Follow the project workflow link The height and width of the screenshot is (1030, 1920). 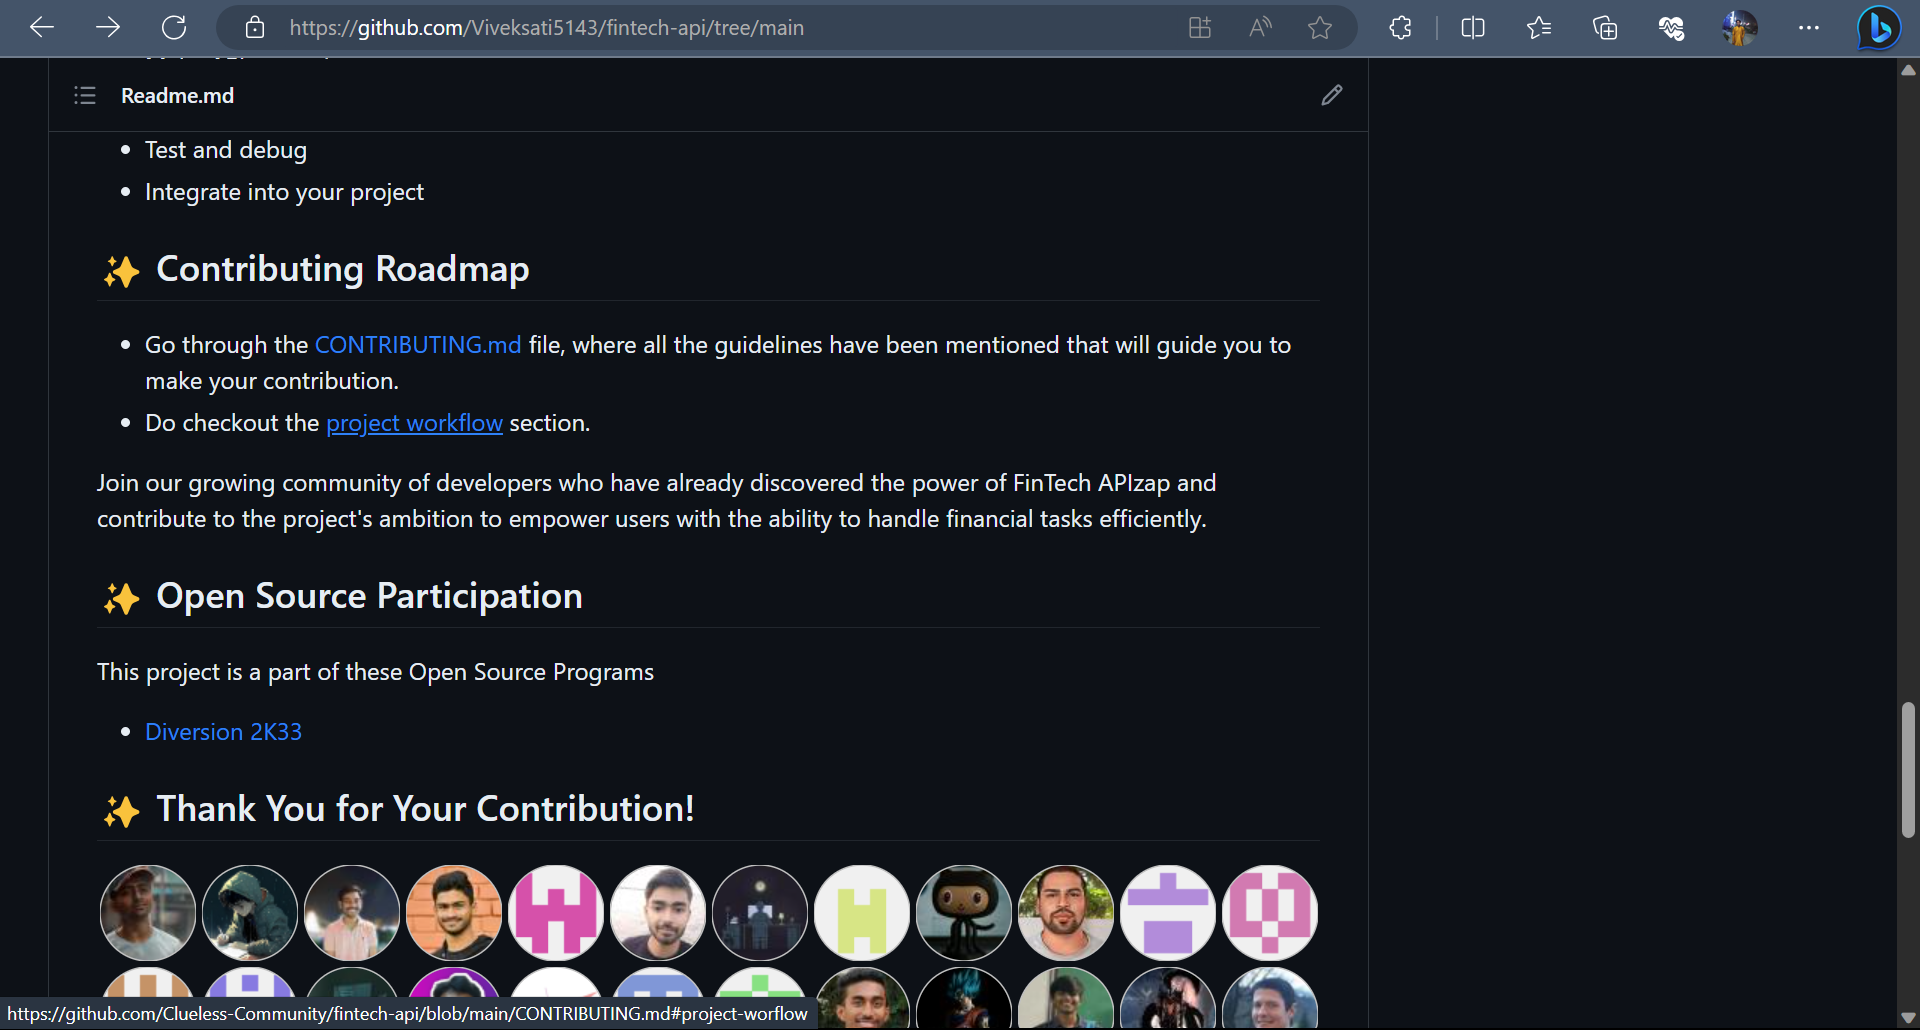click(414, 422)
